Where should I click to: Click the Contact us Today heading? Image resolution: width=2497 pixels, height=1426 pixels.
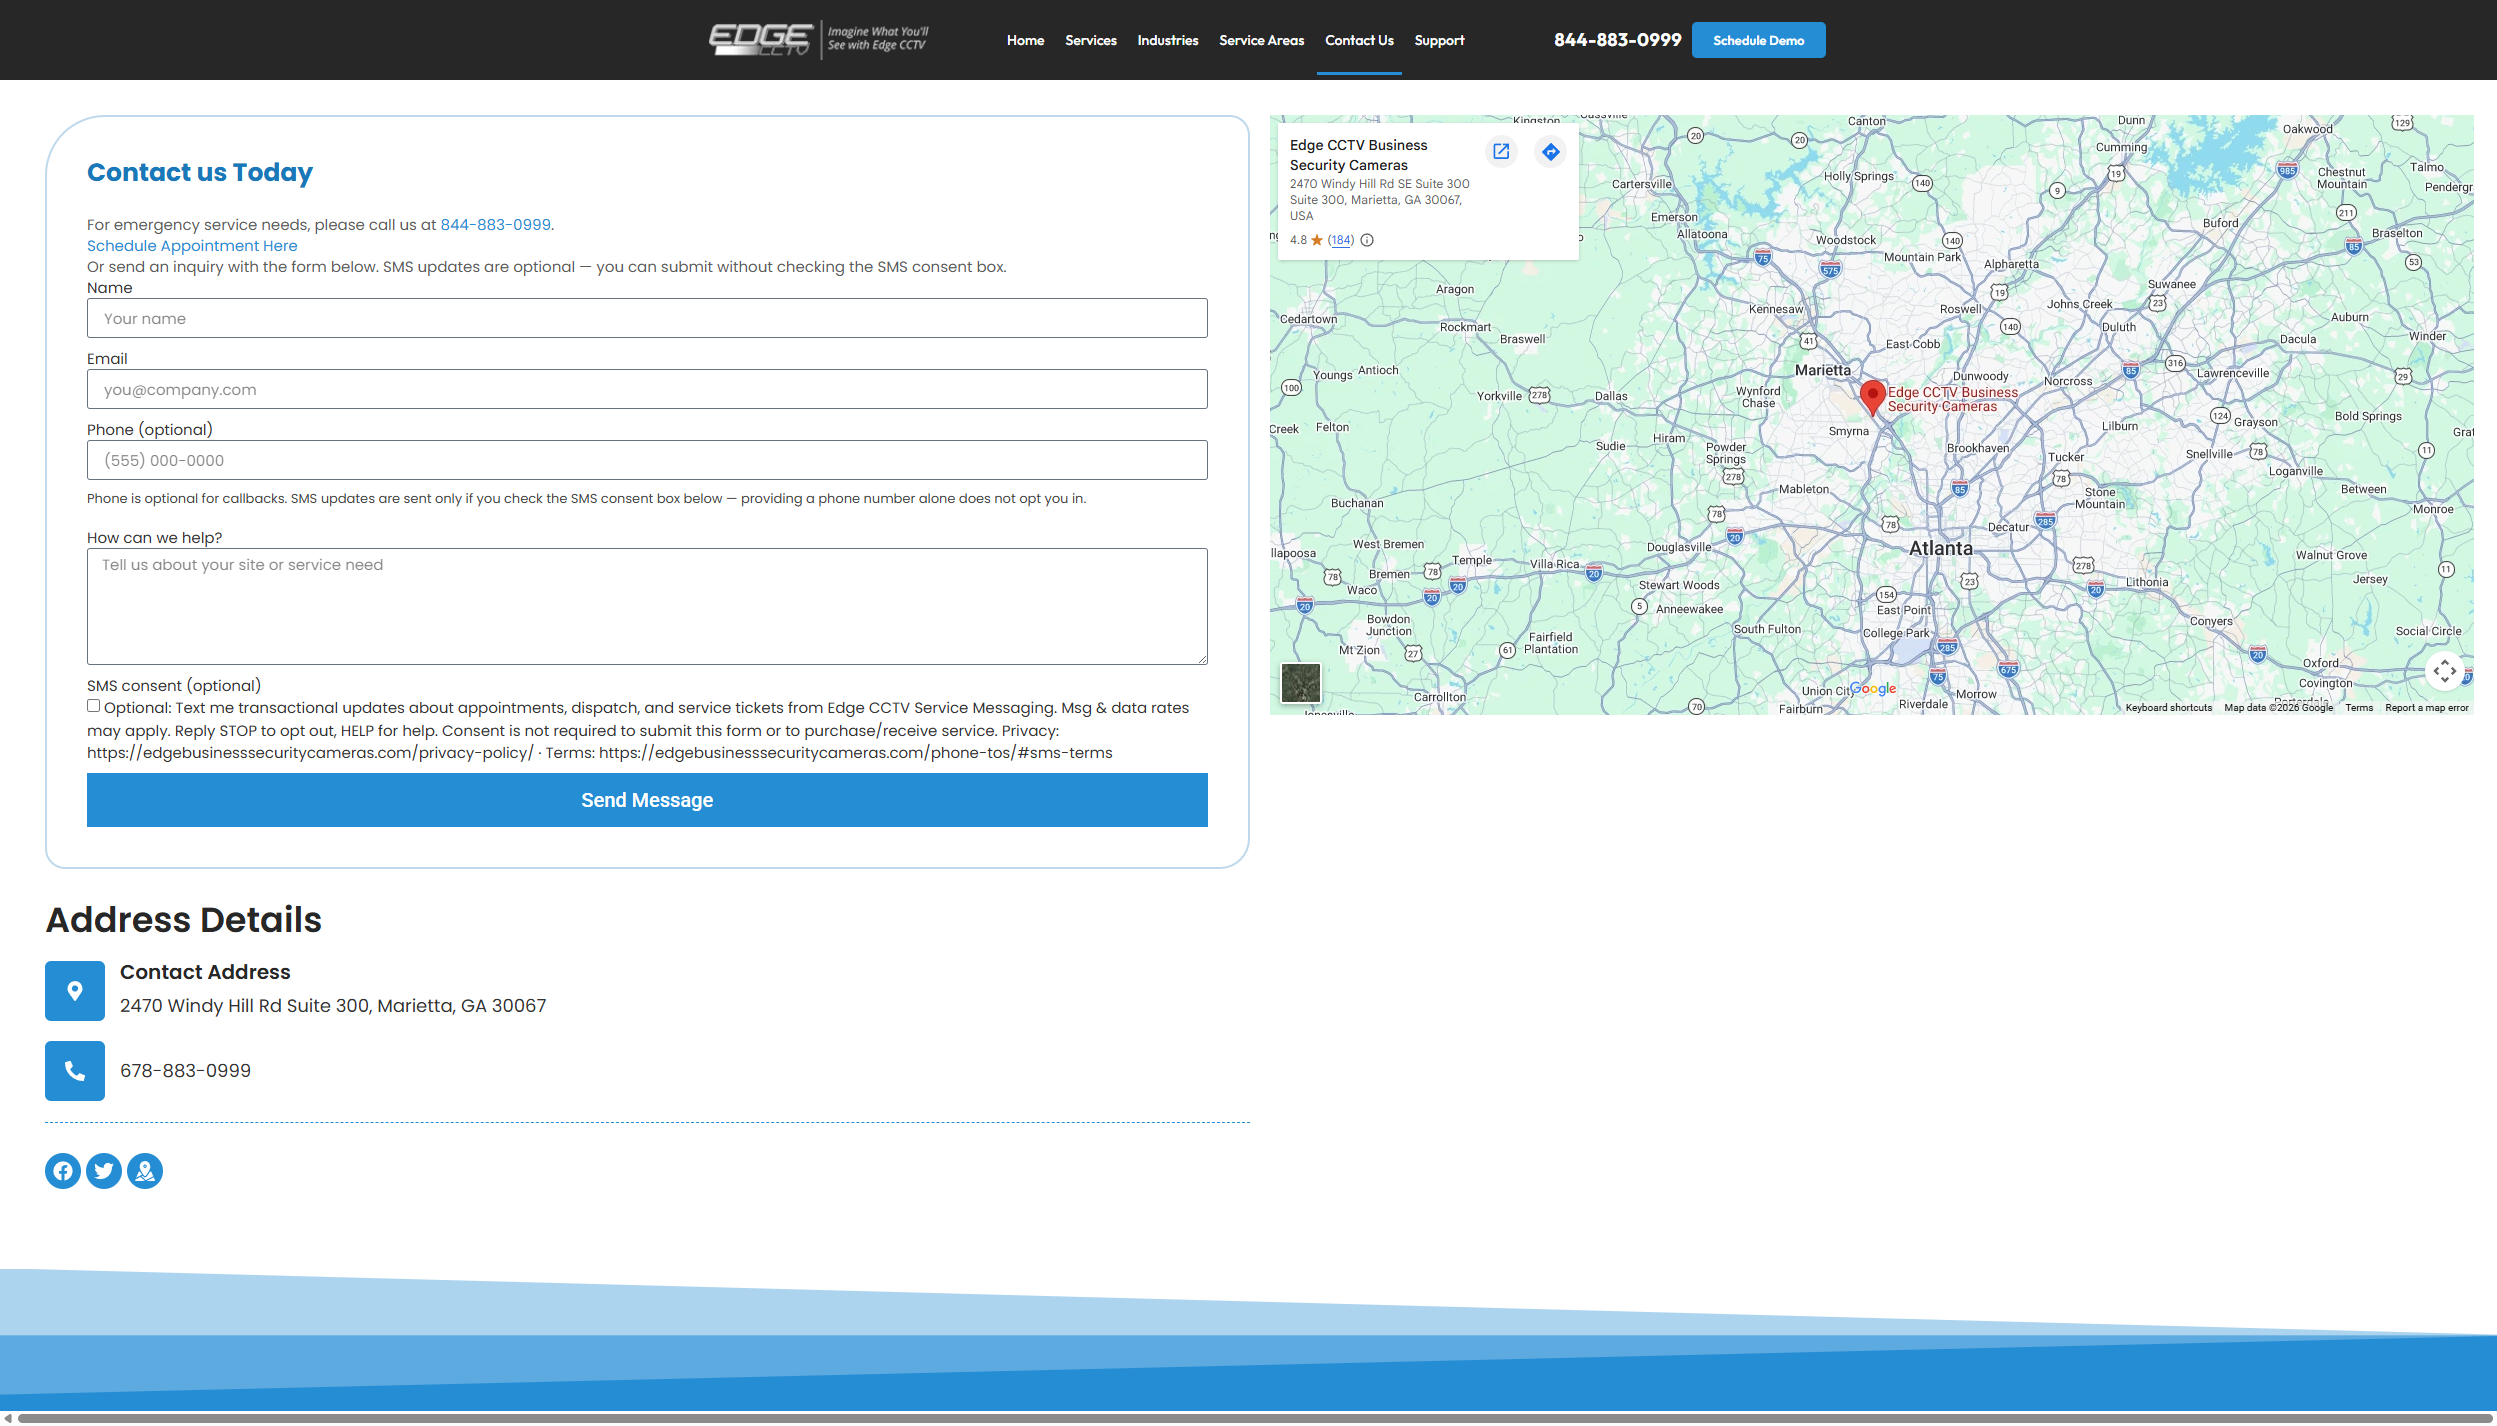click(x=200, y=173)
